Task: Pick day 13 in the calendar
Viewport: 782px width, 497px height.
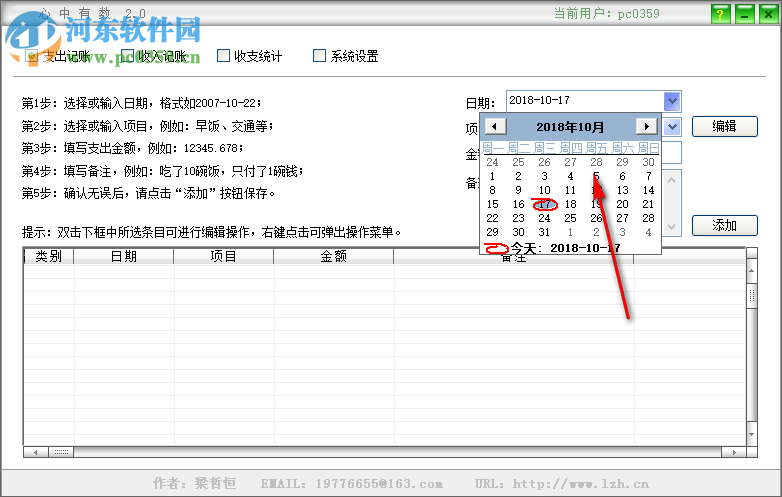Action: (x=622, y=190)
